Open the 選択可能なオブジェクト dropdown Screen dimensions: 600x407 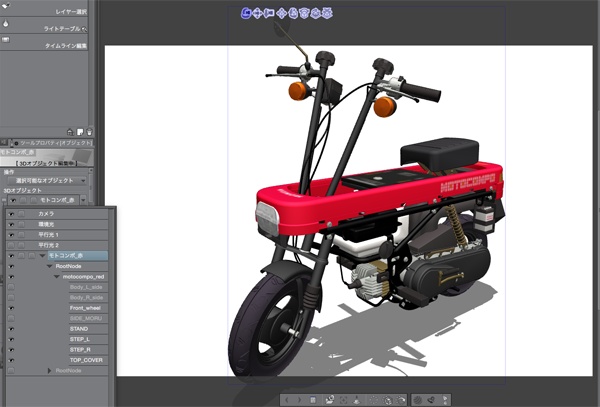(x=47, y=181)
